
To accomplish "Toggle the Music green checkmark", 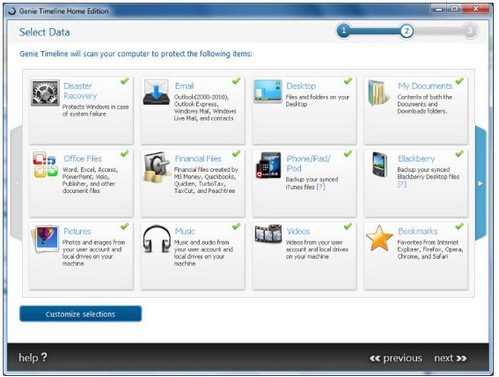I will point(236,226).
